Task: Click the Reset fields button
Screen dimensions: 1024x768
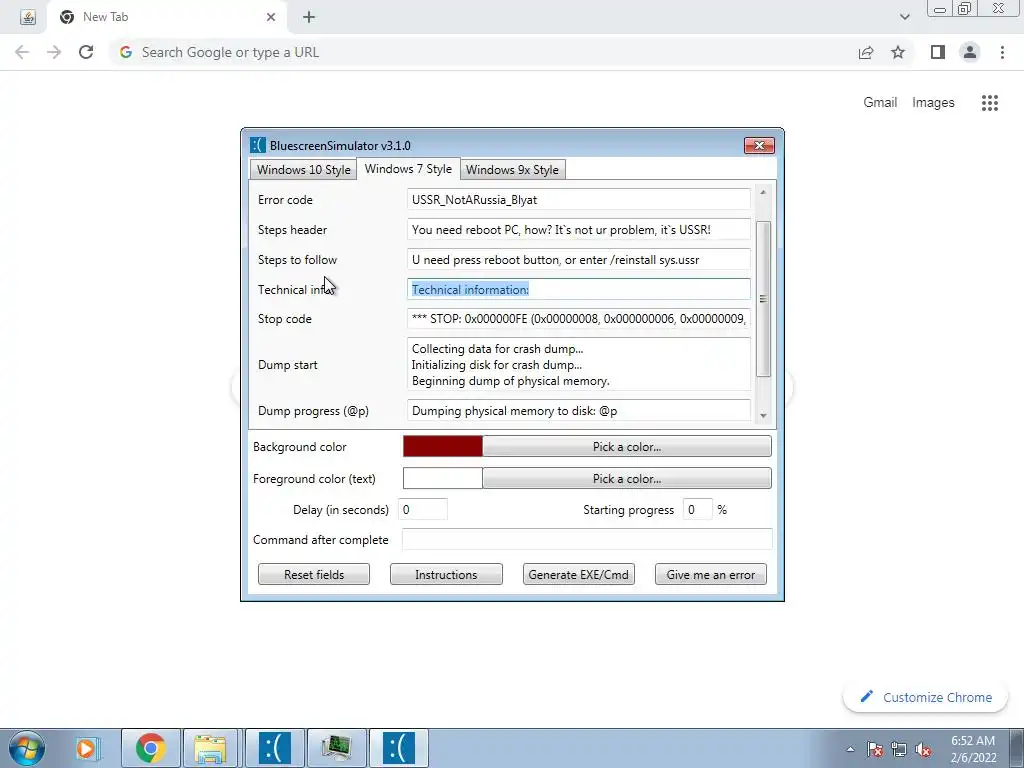Action: (x=314, y=575)
